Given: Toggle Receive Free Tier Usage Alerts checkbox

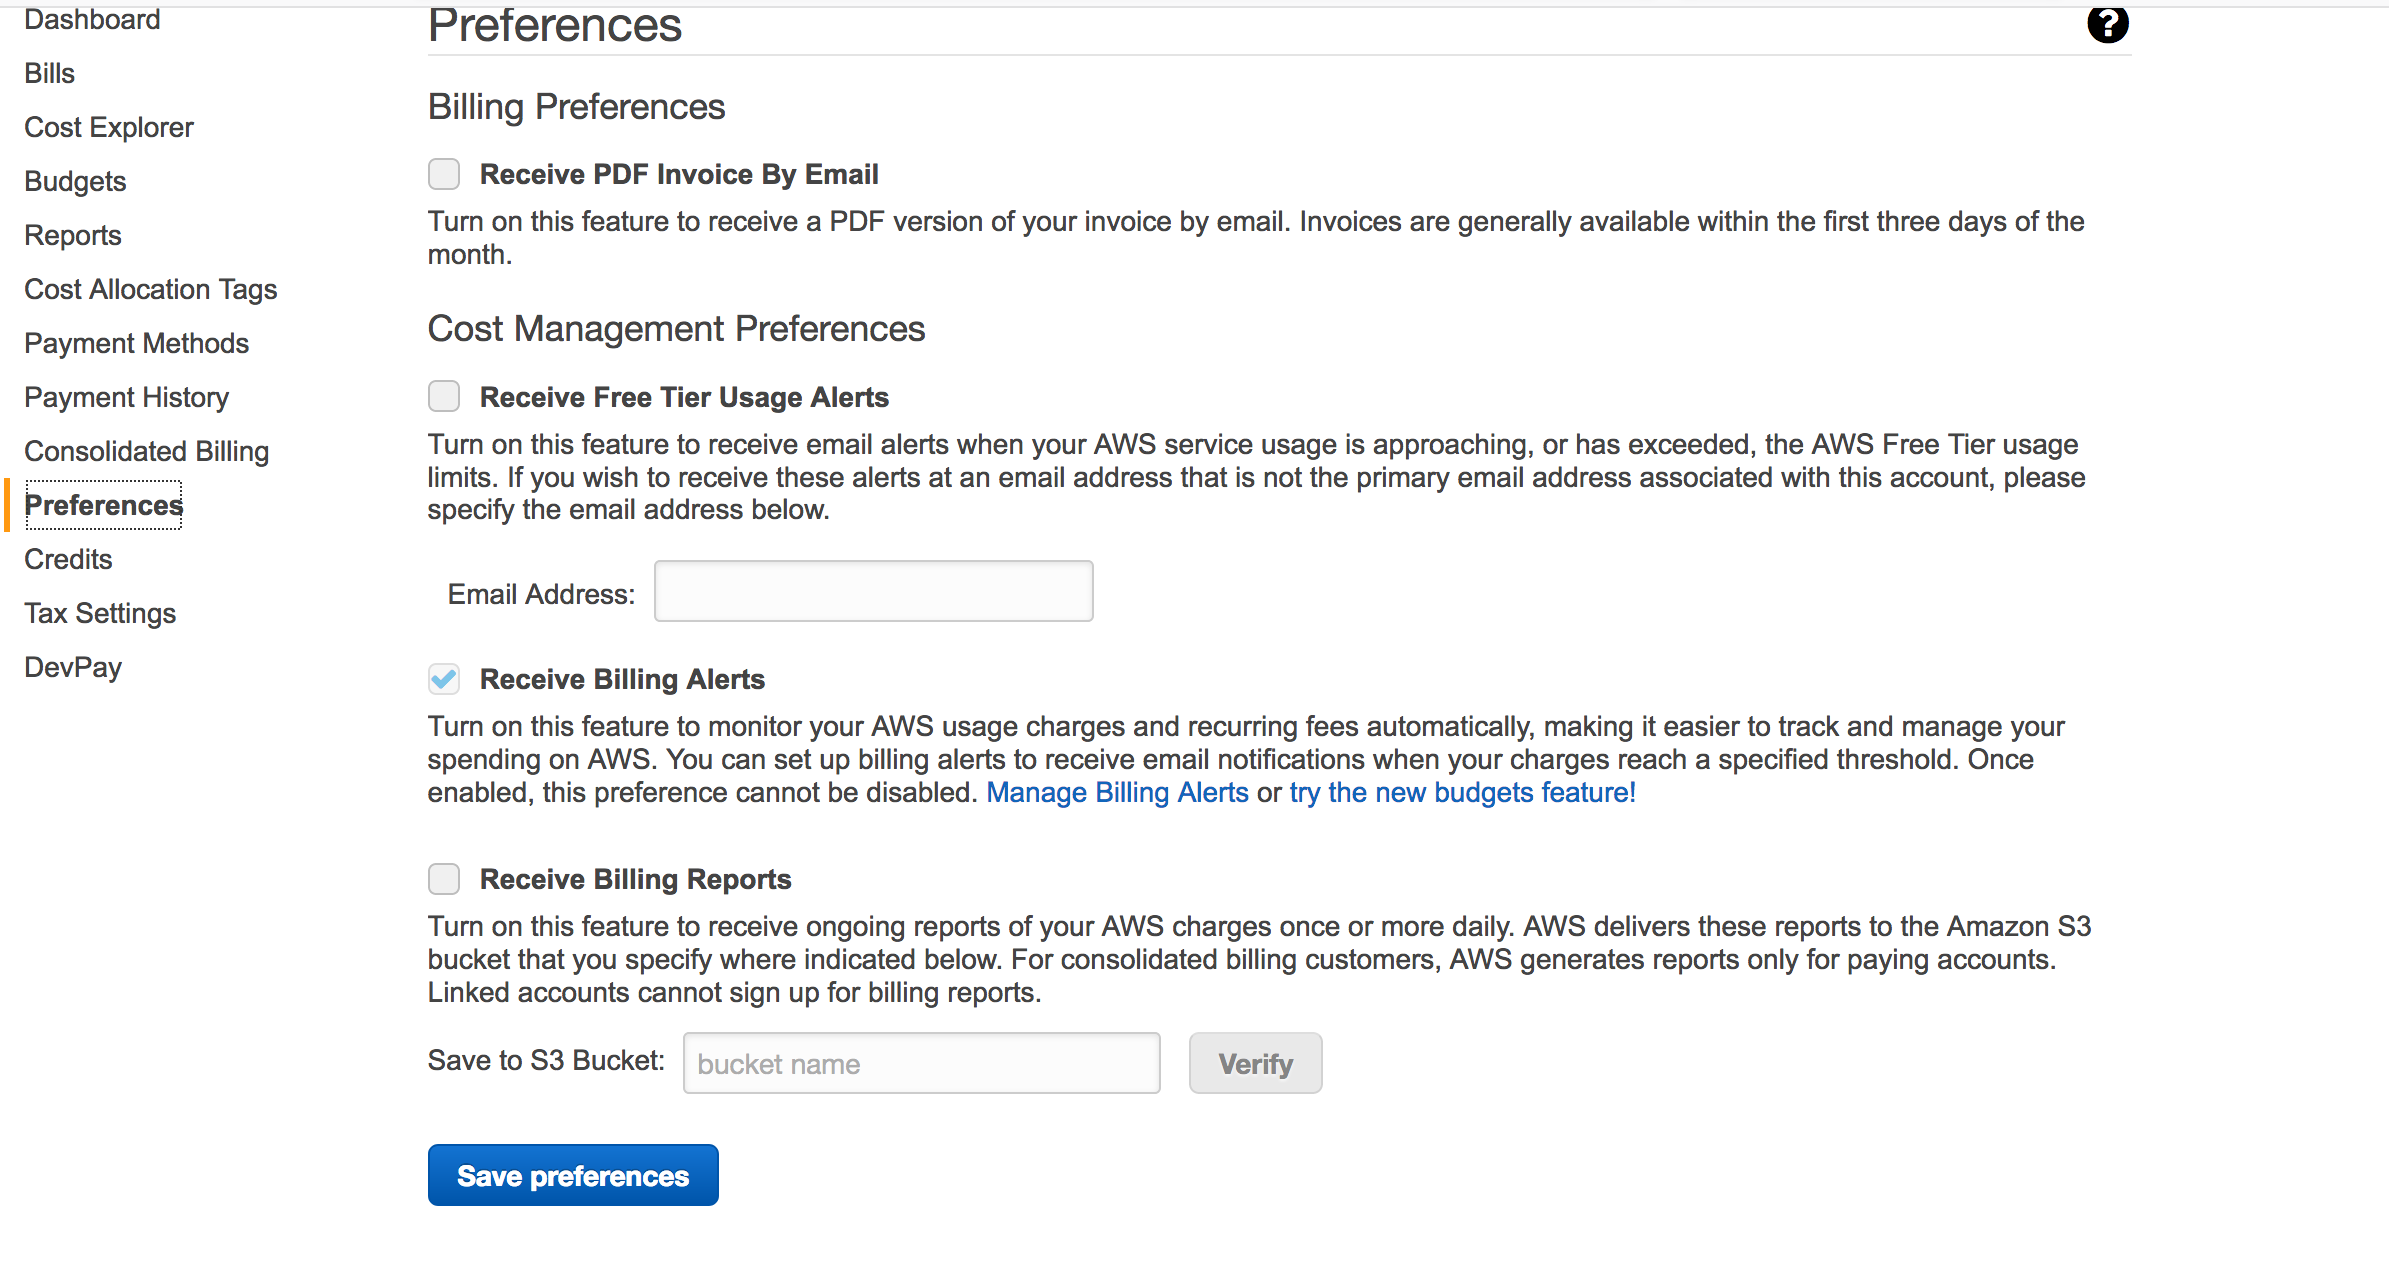Looking at the screenshot, I should pos(444,396).
